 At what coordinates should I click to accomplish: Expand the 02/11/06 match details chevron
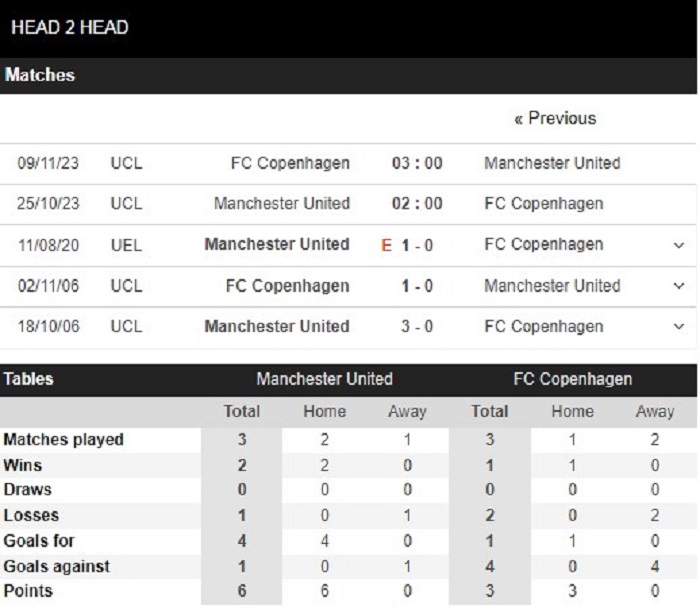680,286
